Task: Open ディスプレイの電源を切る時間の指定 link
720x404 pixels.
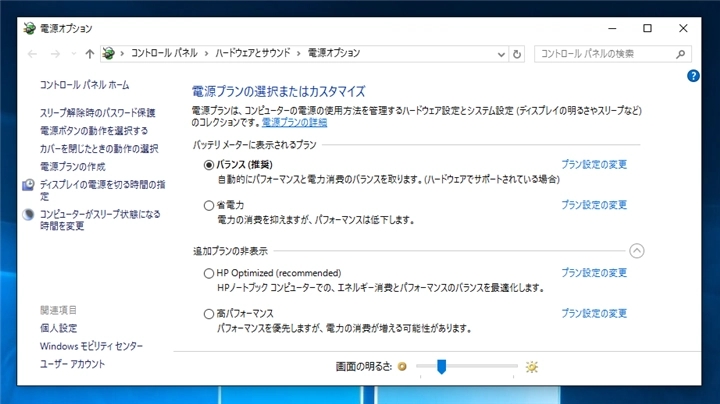Action: (x=102, y=191)
